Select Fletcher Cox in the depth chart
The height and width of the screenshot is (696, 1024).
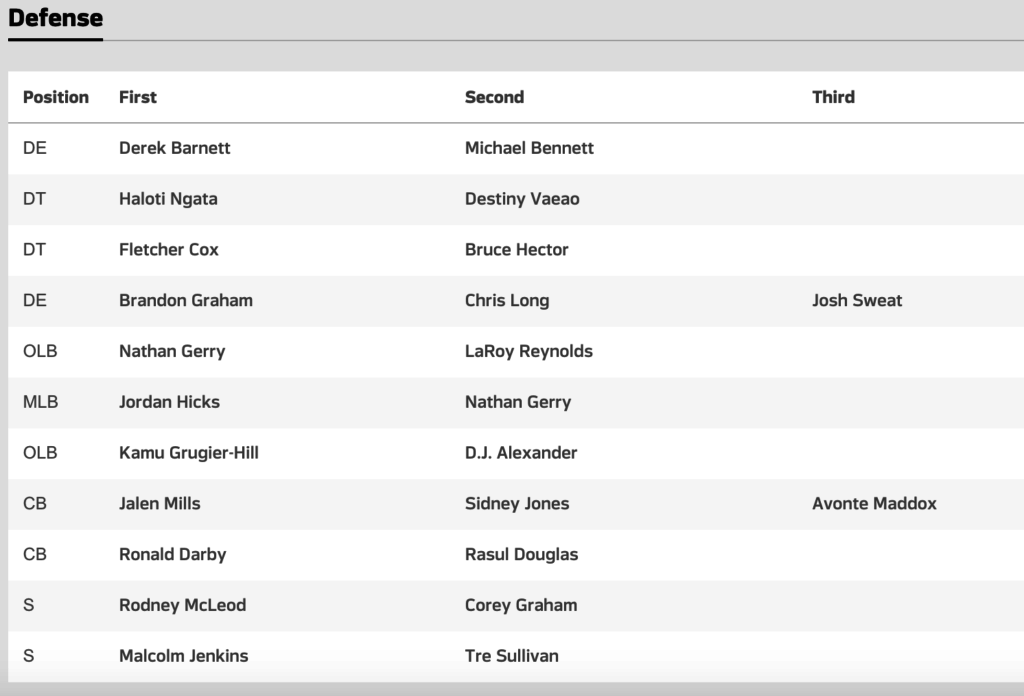[x=168, y=250]
